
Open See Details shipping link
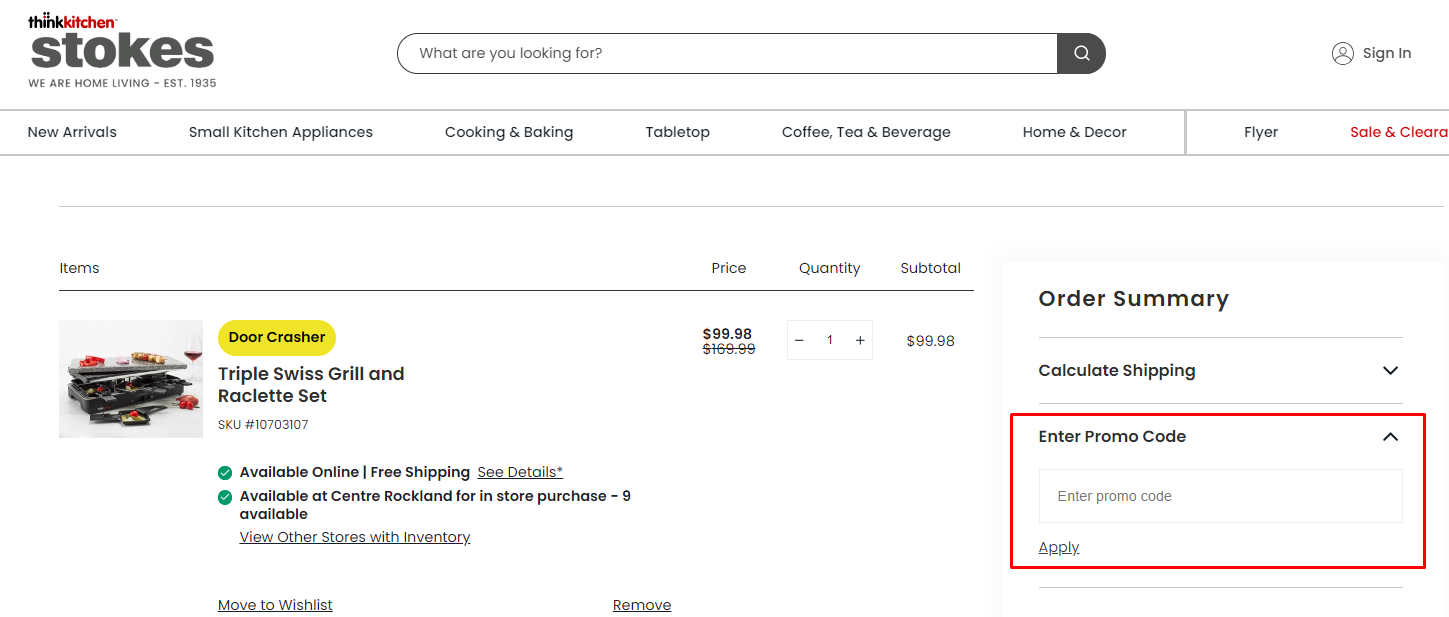(x=520, y=472)
